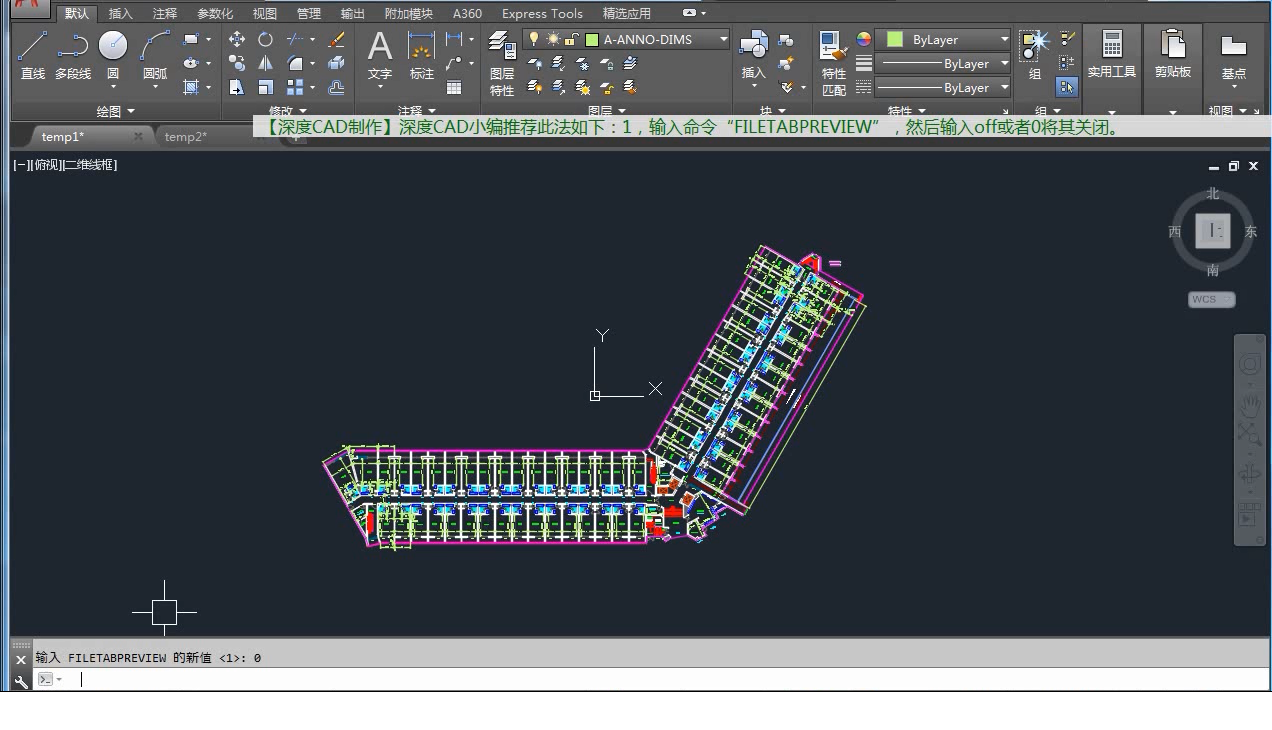Expand the 绘图 (Draw) panel
The height and width of the screenshot is (730, 1272).
pos(116,111)
